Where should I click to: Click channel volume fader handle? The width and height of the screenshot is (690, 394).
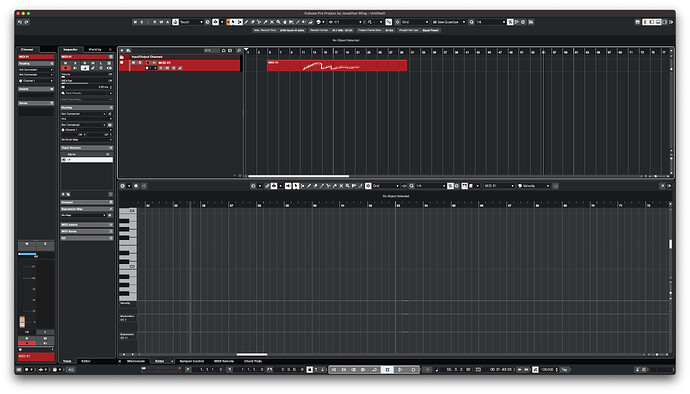22,322
